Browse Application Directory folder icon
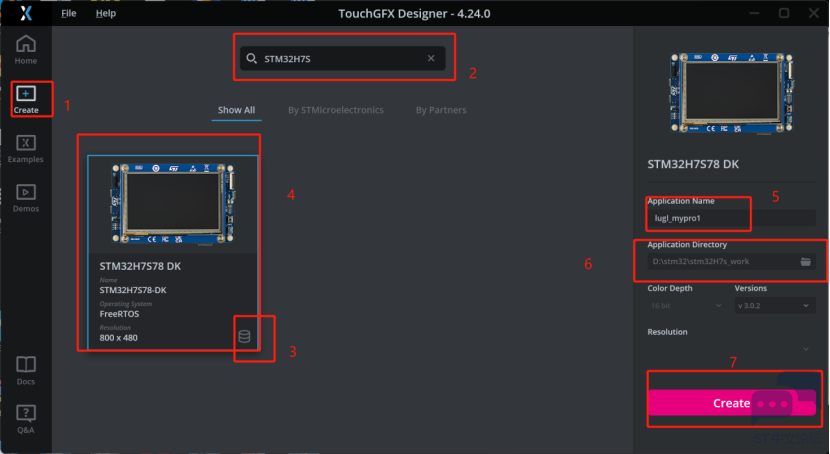Viewport: 830px width, 454px height. point(805,261)
